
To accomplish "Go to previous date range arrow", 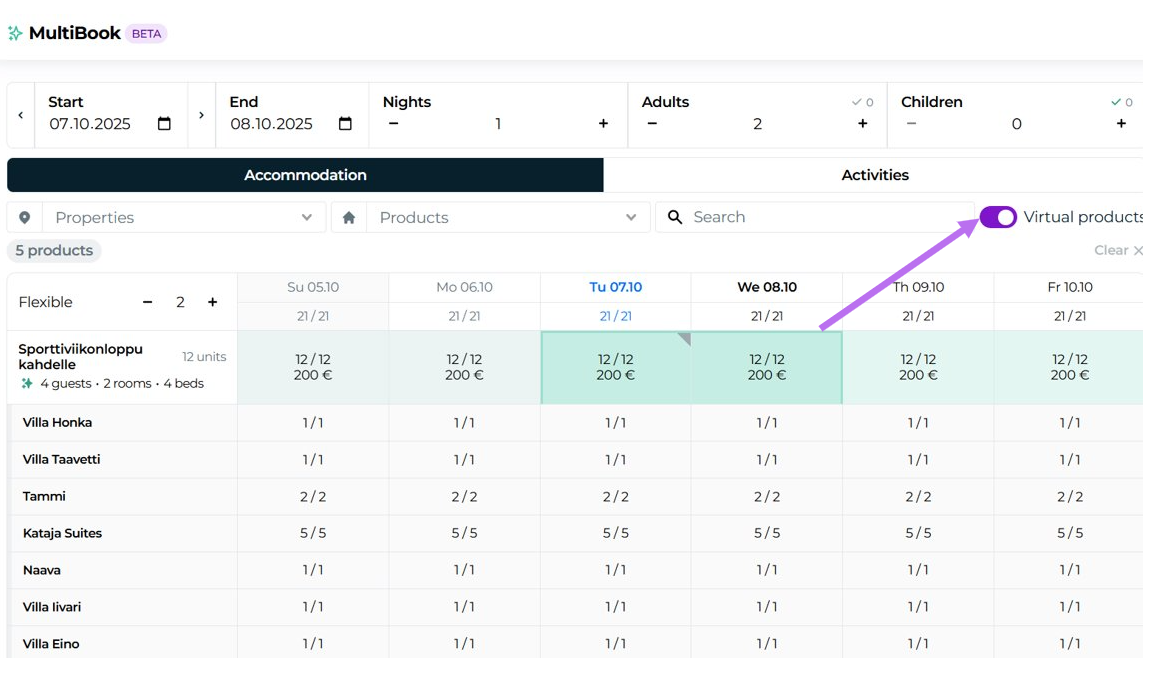I will 21,115.
